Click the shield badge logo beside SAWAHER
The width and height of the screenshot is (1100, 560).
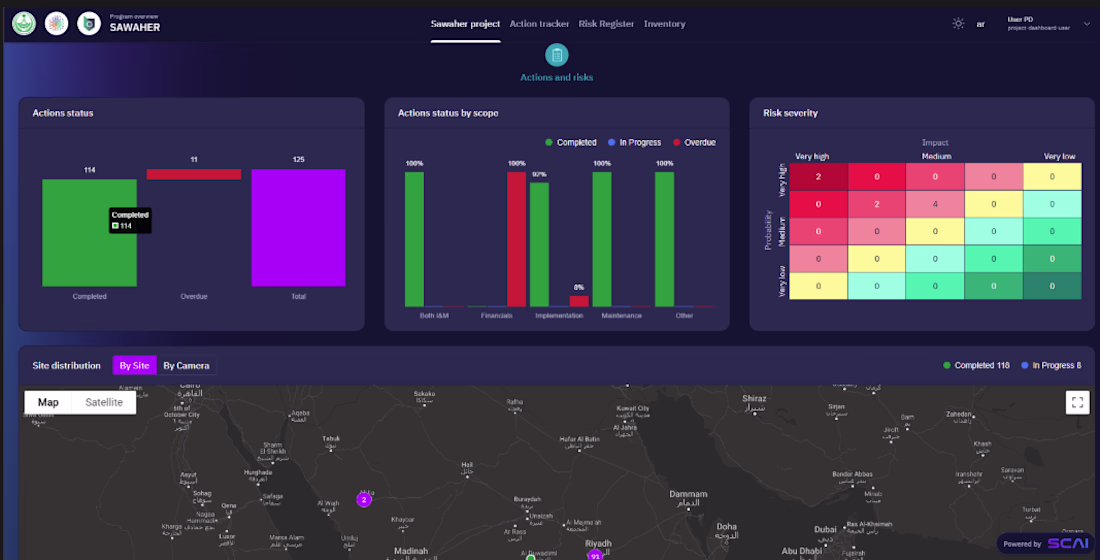point(88,24)
